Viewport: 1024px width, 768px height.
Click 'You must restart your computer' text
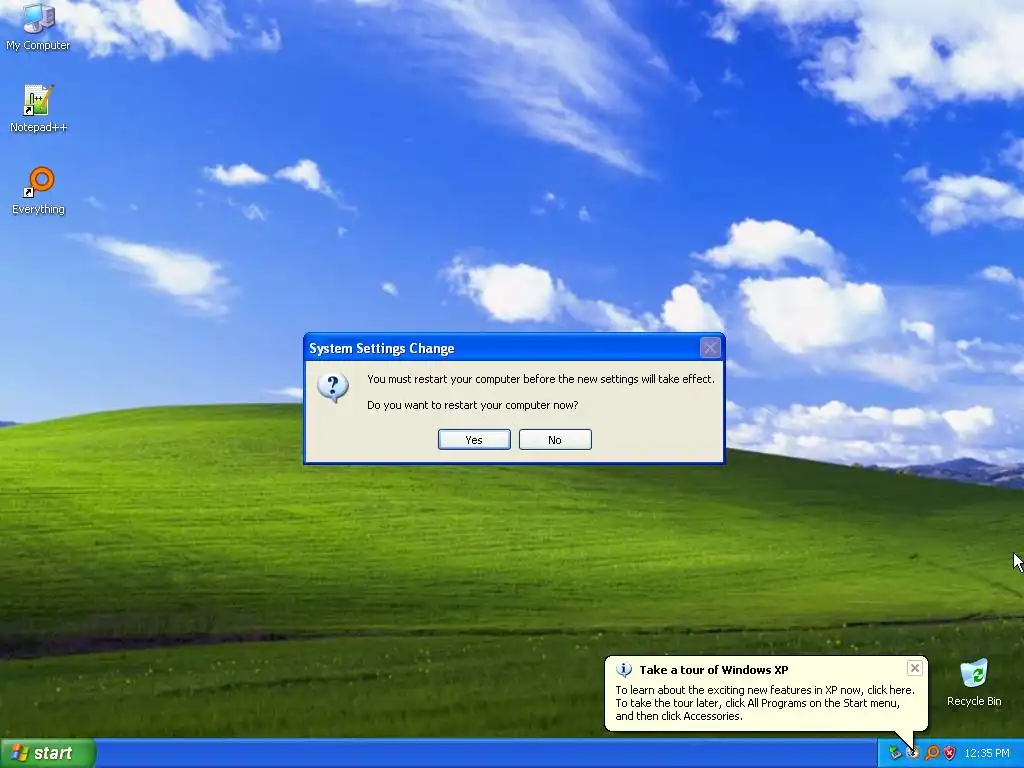(x=541, y=379)
